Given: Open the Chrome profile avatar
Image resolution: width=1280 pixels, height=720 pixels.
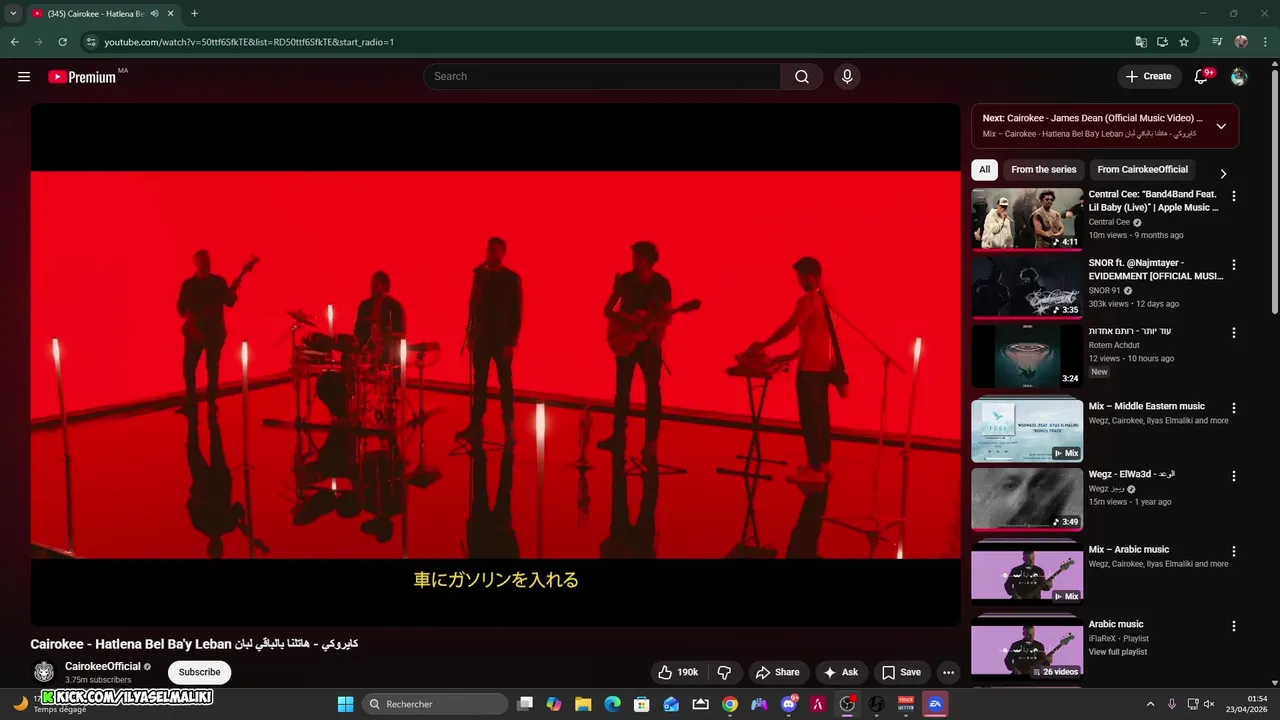Looking at the screenshot, I should pos(1241,42).
